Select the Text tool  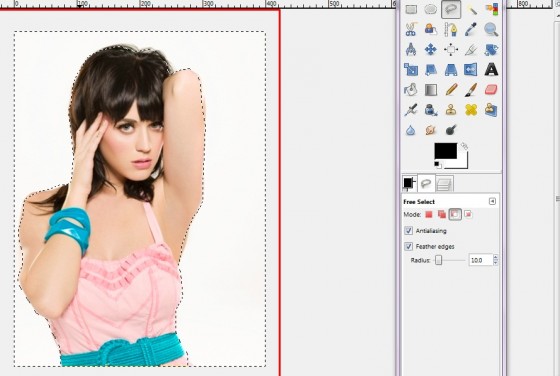pyautogui.click(x=491, y=69)
